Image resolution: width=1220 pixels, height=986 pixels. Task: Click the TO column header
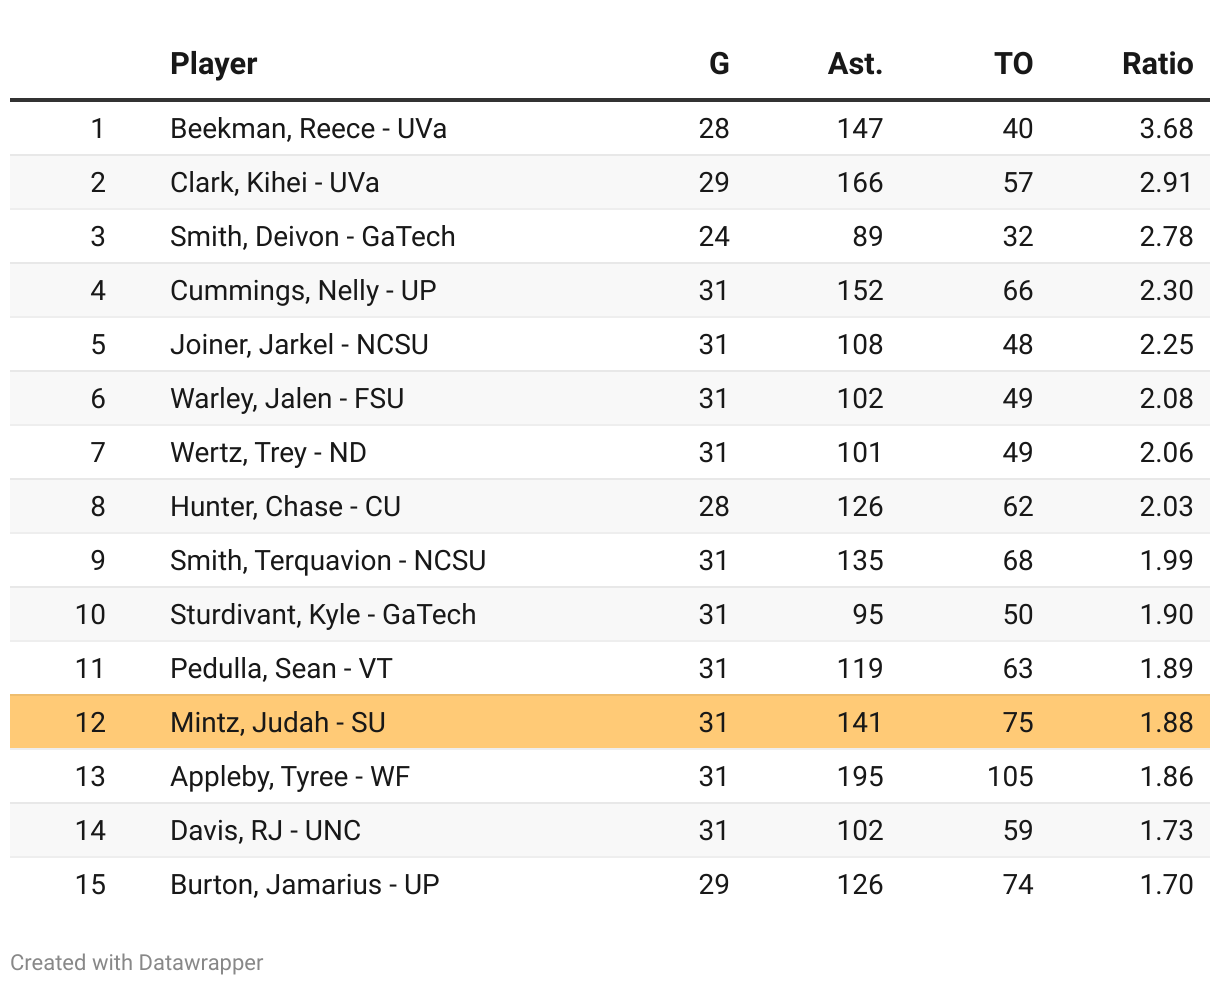pyautogui.click(x=1013, y=64)
